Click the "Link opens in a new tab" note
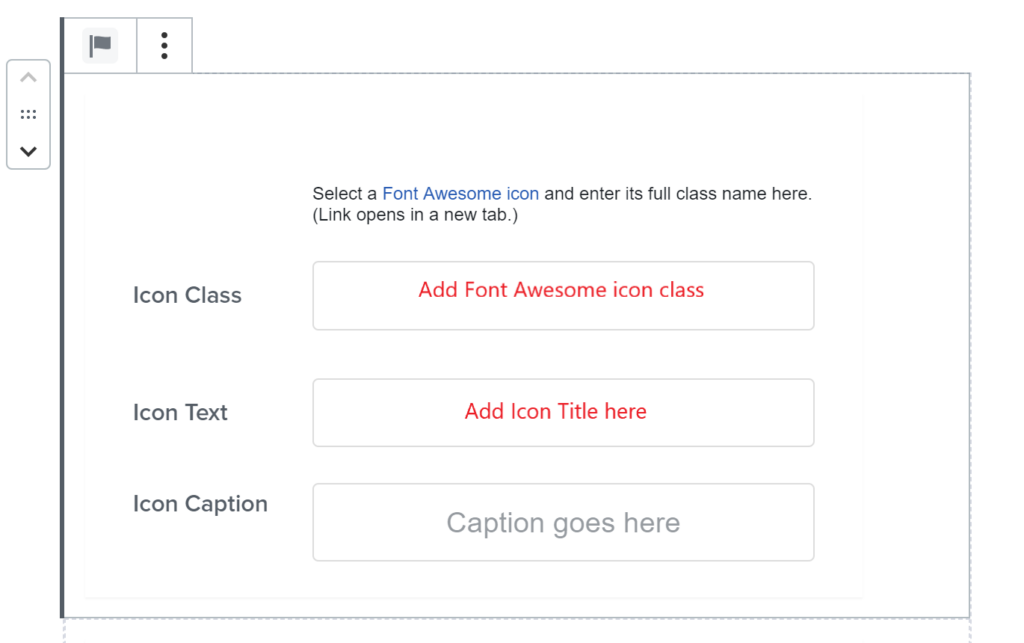Screen dimensions: 1024x643 pyautogui.click(x=415, y=215)
